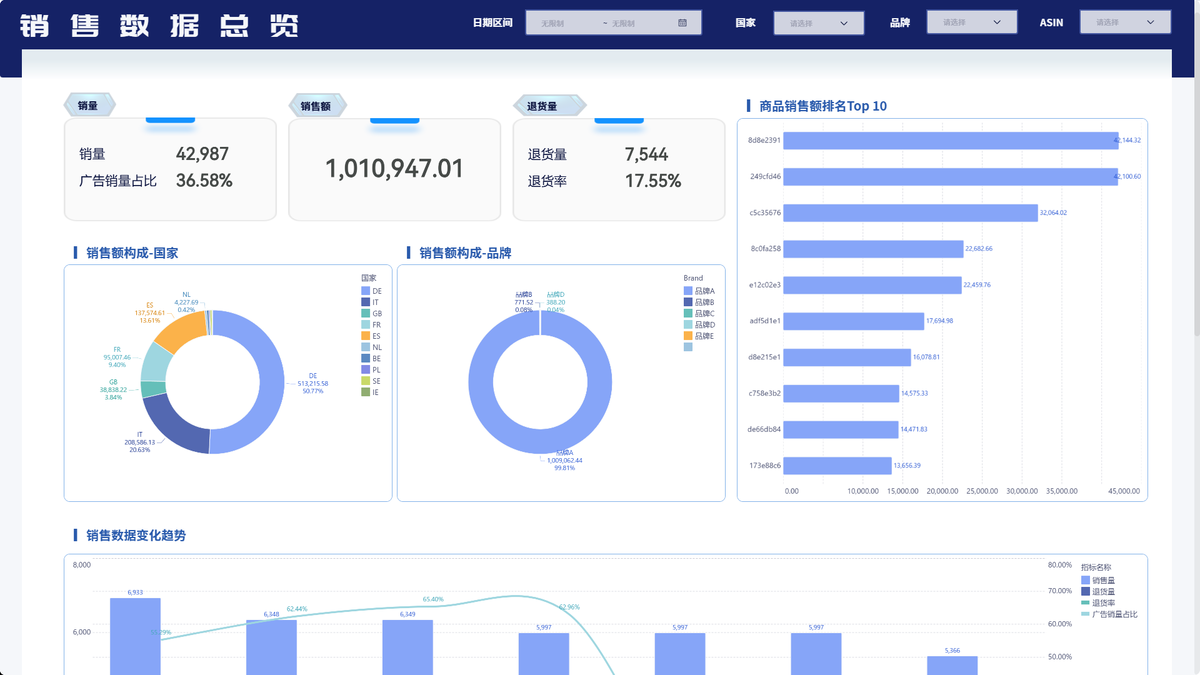Open the 国家 filter dropdown
Image resolution: width=1200 pixels, height=675 pixels.
(x=818, y=22)
